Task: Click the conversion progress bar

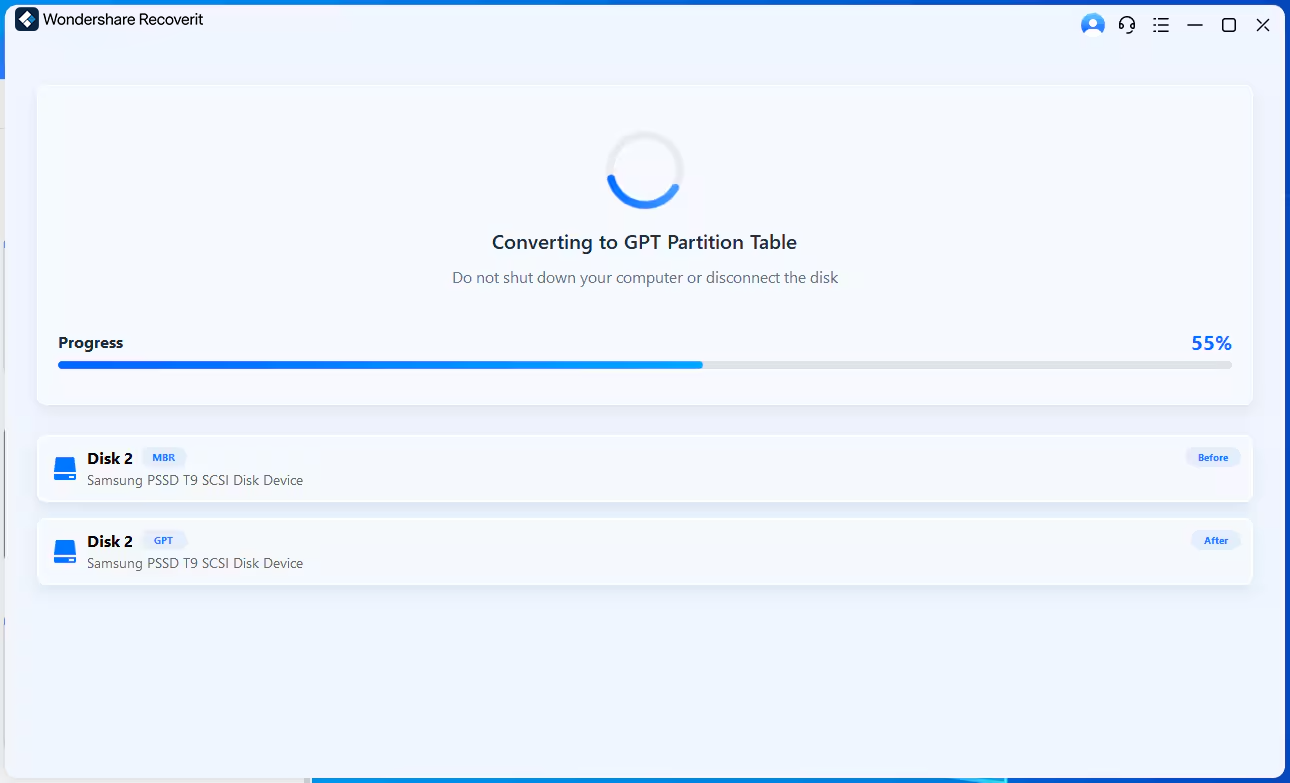Action: pyautogui.click(x=645, y=365)
